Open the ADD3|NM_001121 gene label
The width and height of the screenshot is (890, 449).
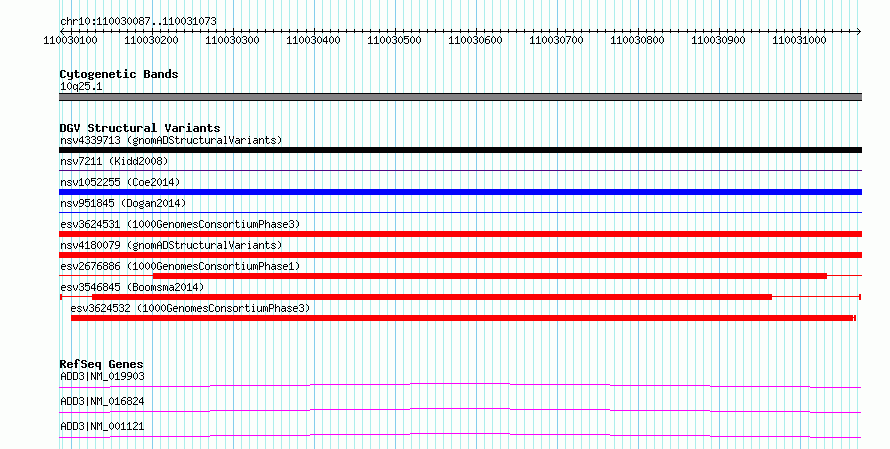click(x=102, y=426)
